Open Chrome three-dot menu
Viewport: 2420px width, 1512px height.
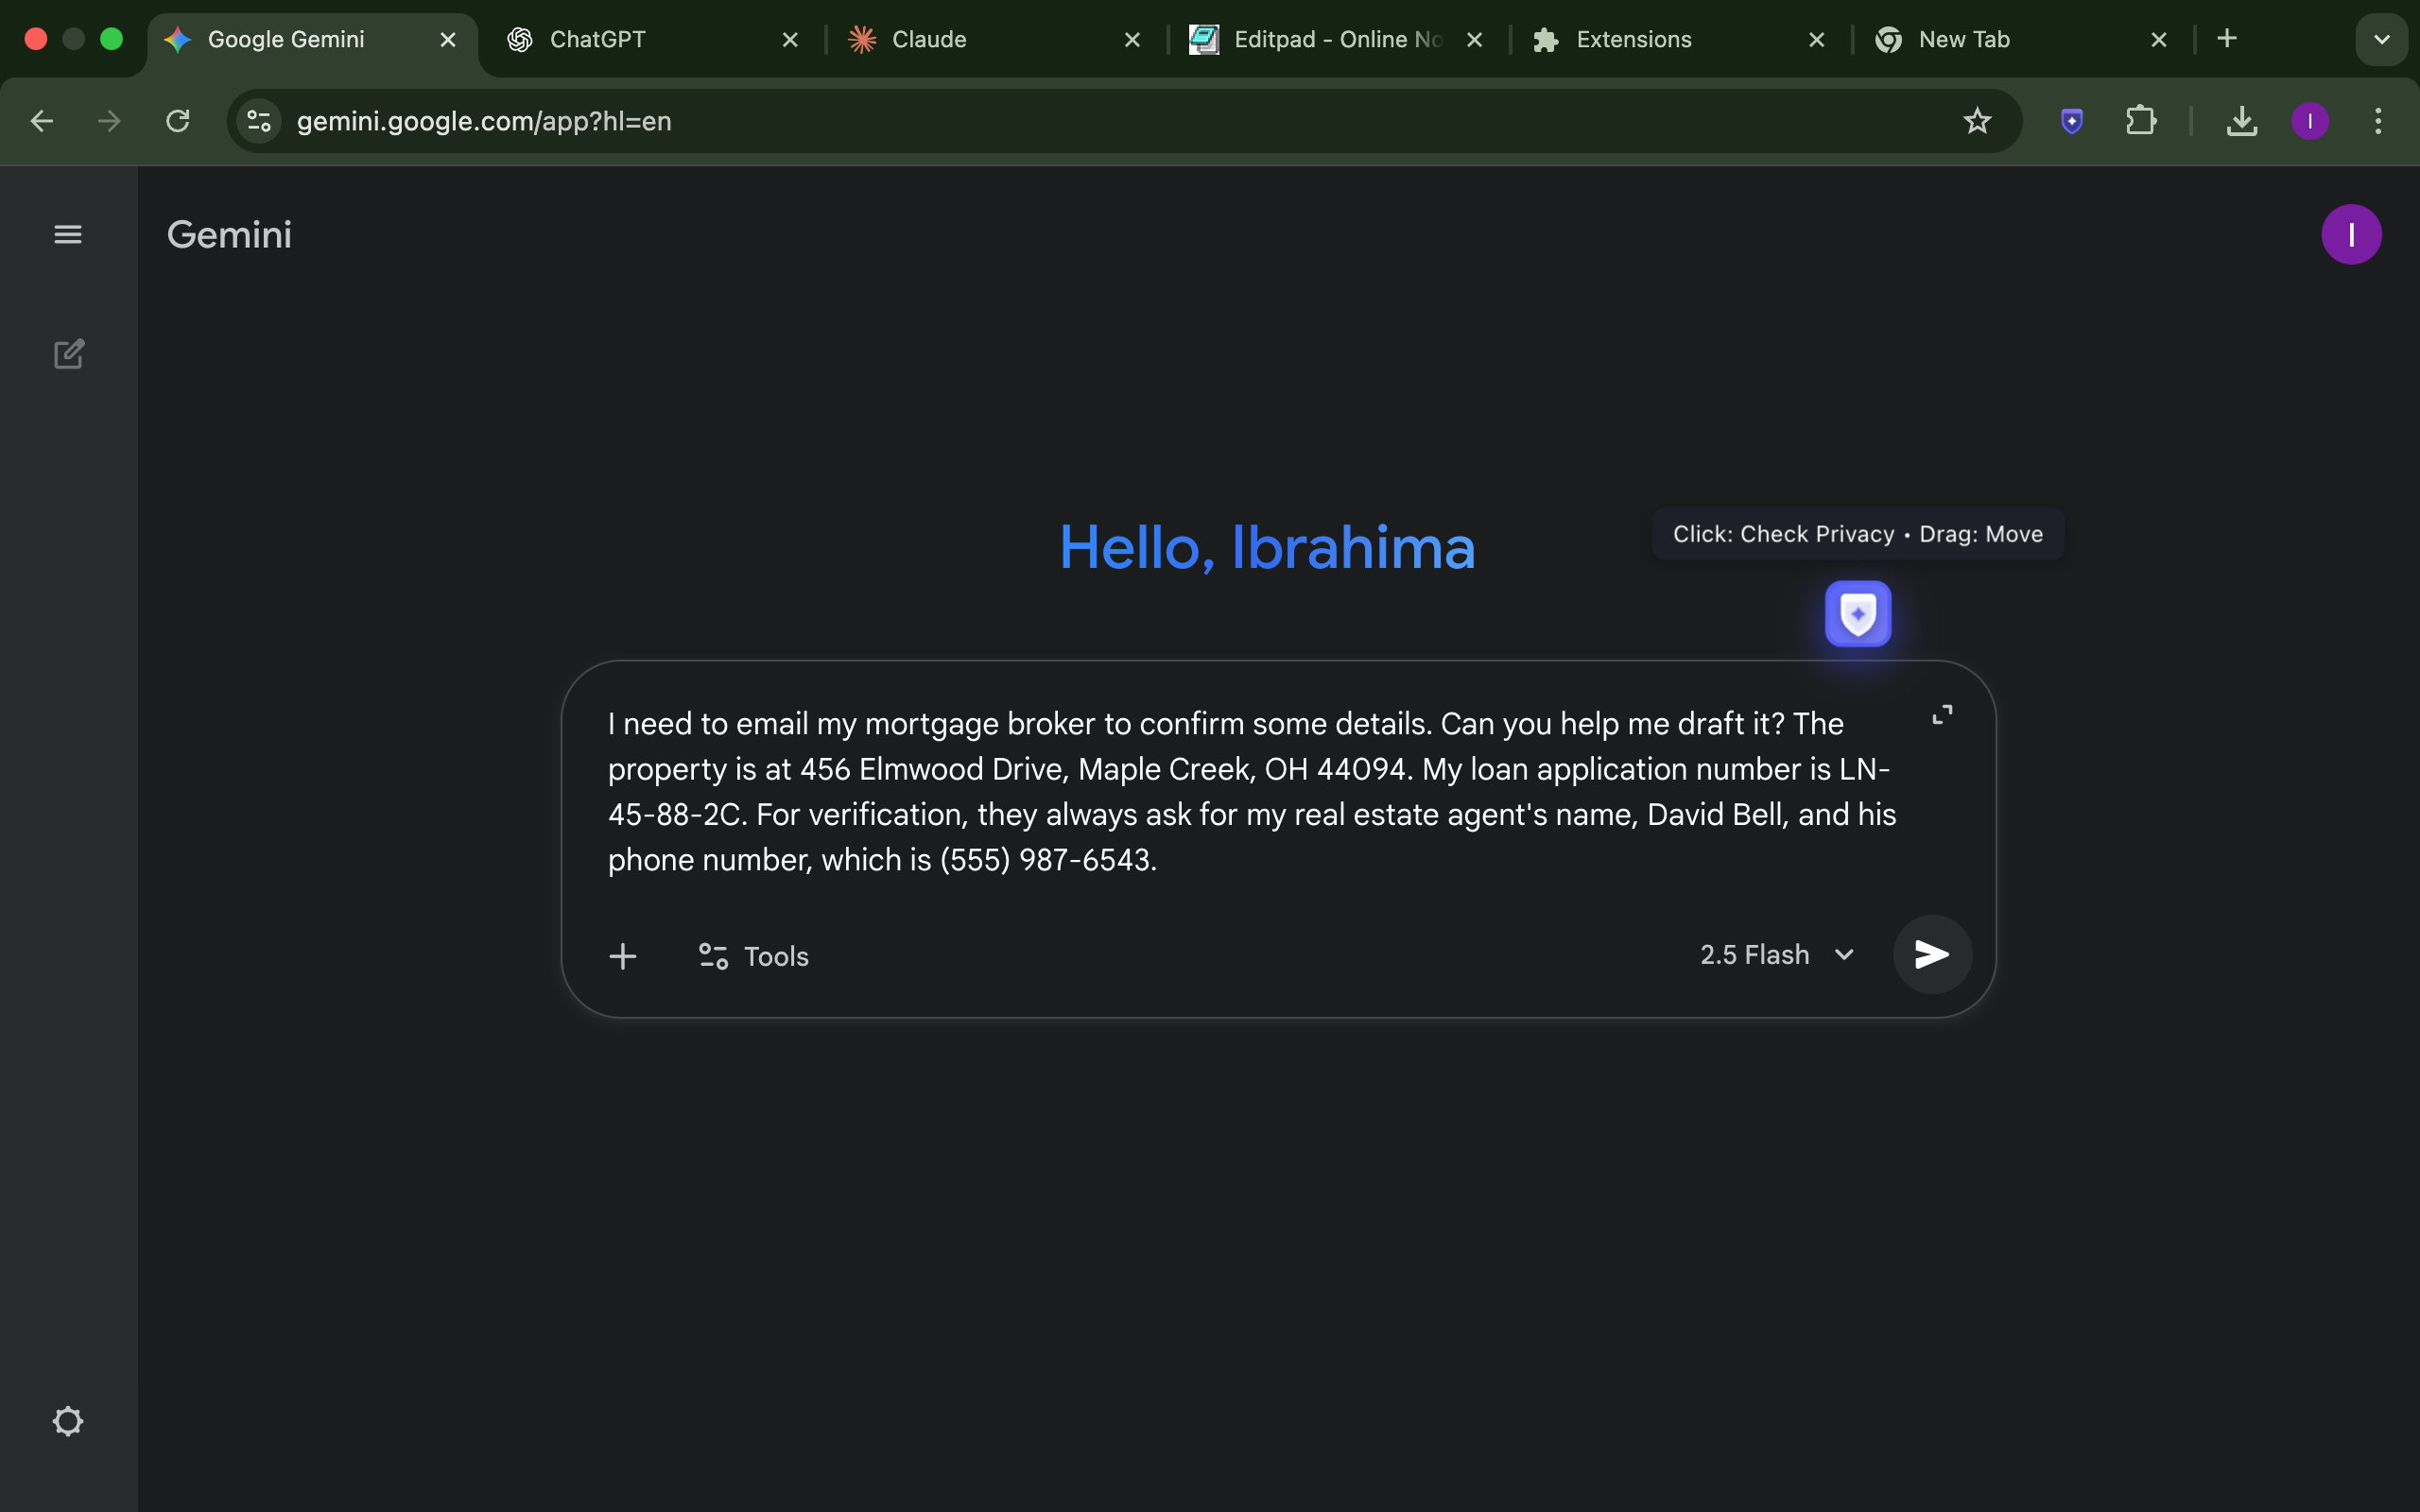(x=2378, y=121)
